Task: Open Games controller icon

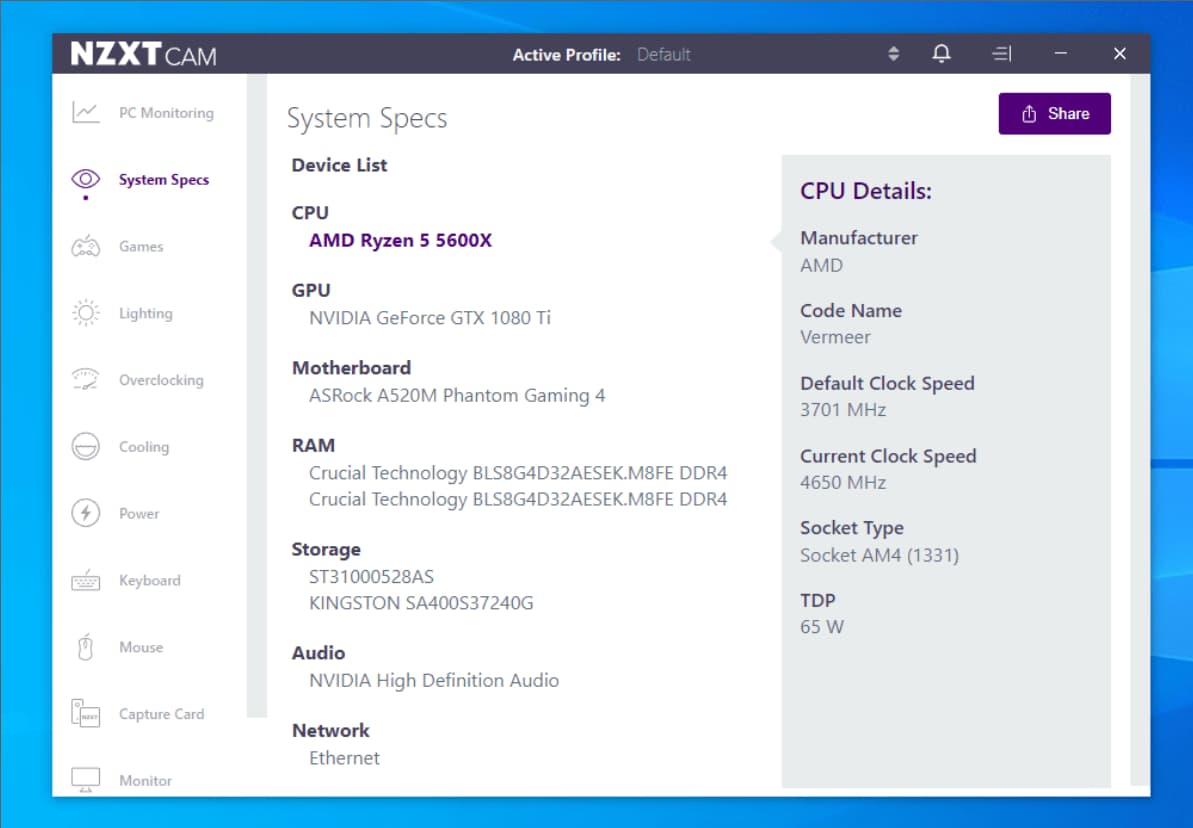Action: [x=85, y=247]
